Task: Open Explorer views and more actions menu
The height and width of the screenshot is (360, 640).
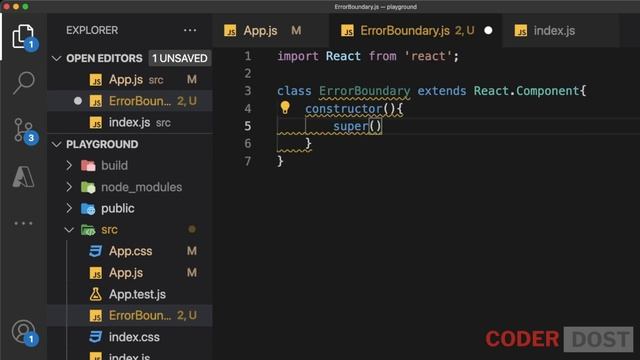Action: (x=190, y=30)
